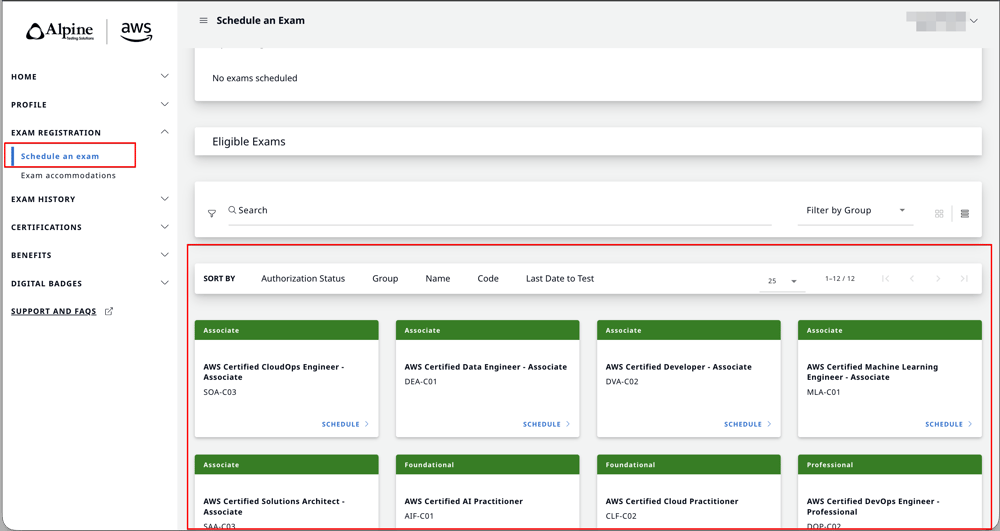Click the external link icon beside Support and FAQs

point(109,312)
